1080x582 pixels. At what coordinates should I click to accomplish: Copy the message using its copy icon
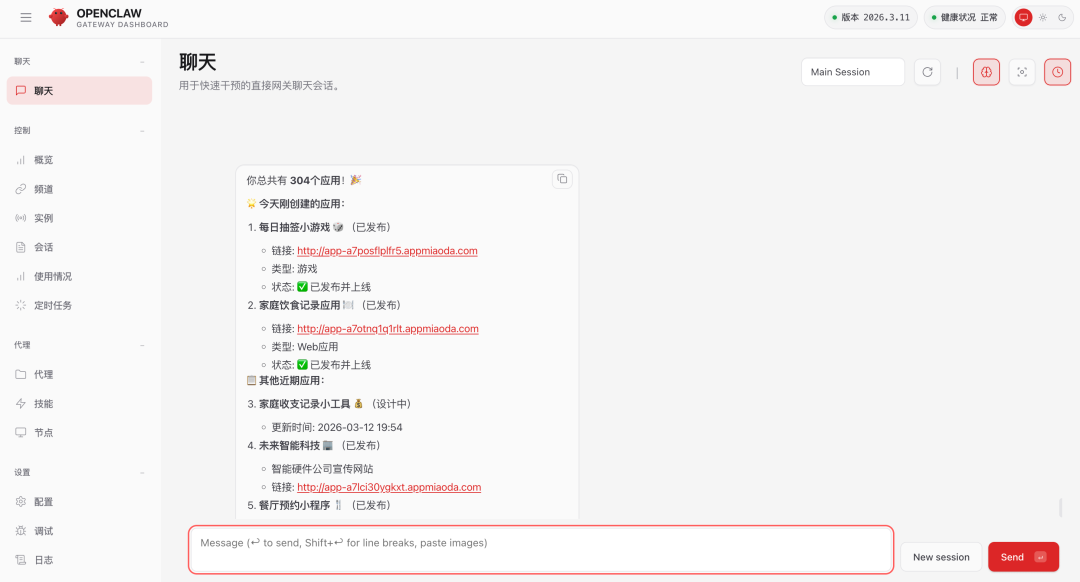562,178
